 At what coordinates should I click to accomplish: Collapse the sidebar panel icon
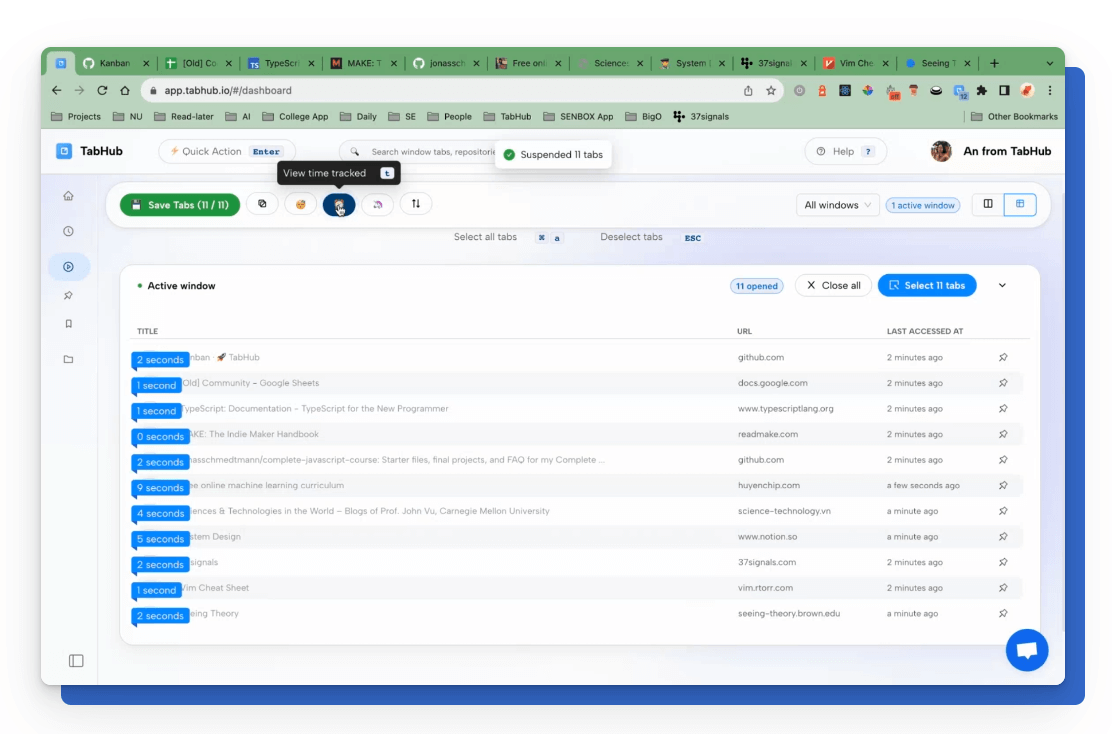click(x=76, y=661)
